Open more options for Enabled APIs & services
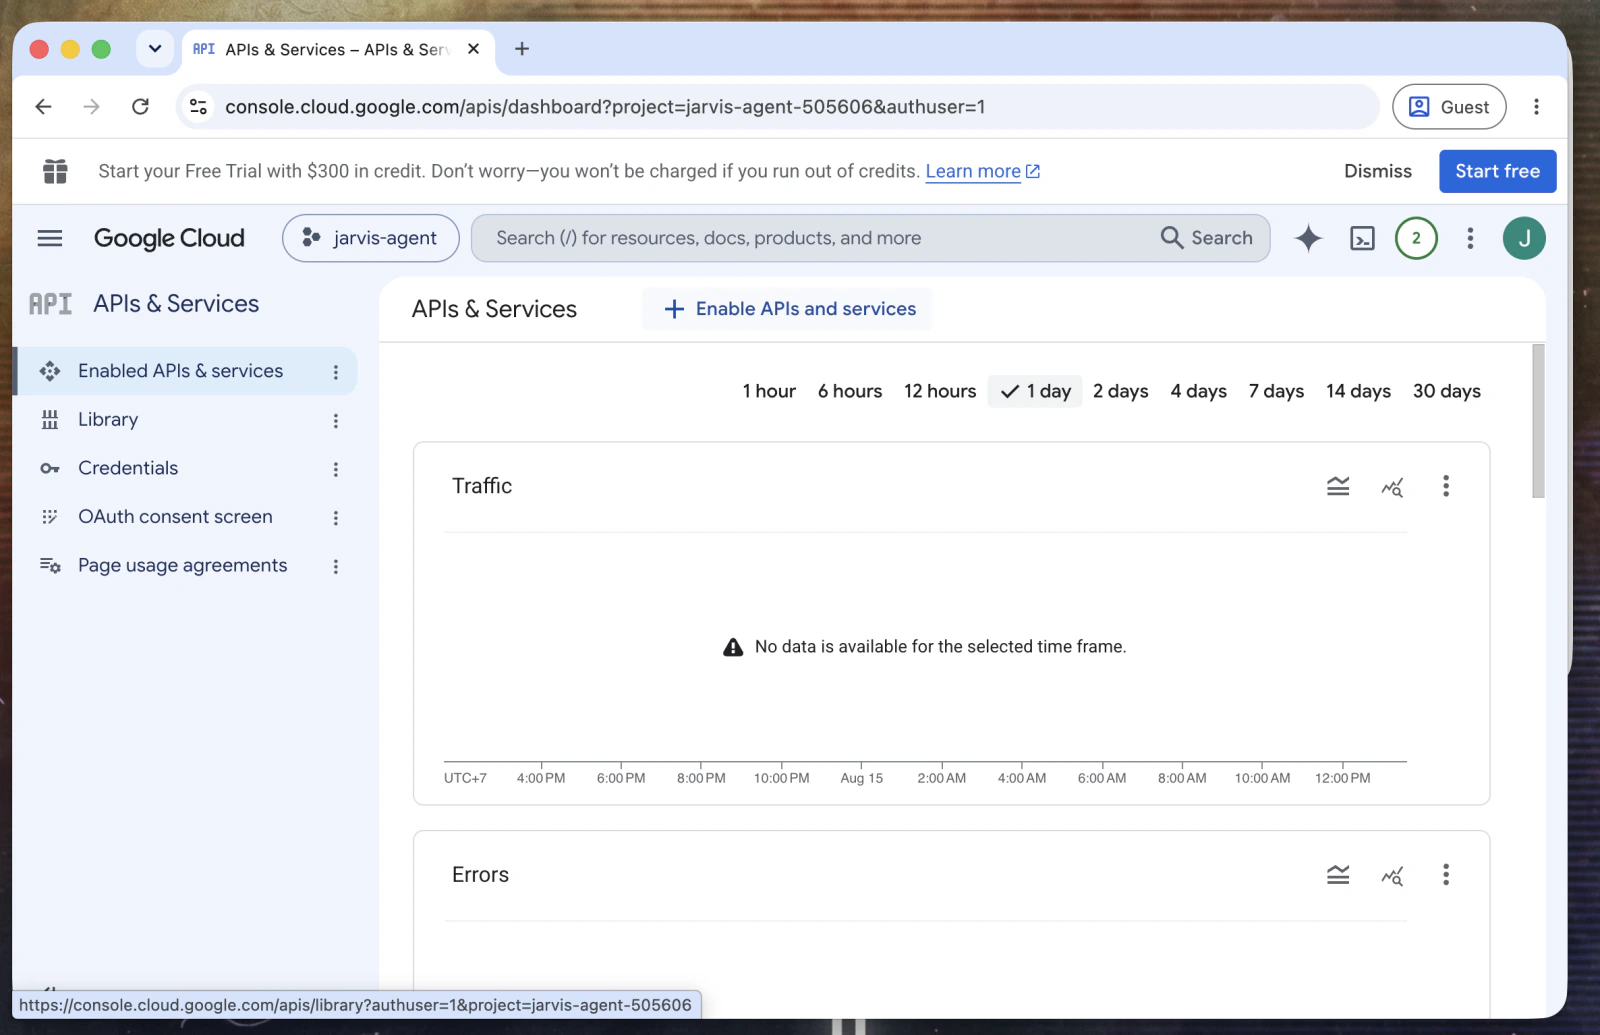This screenshot has height=1035, width=1600. point(336,372)
